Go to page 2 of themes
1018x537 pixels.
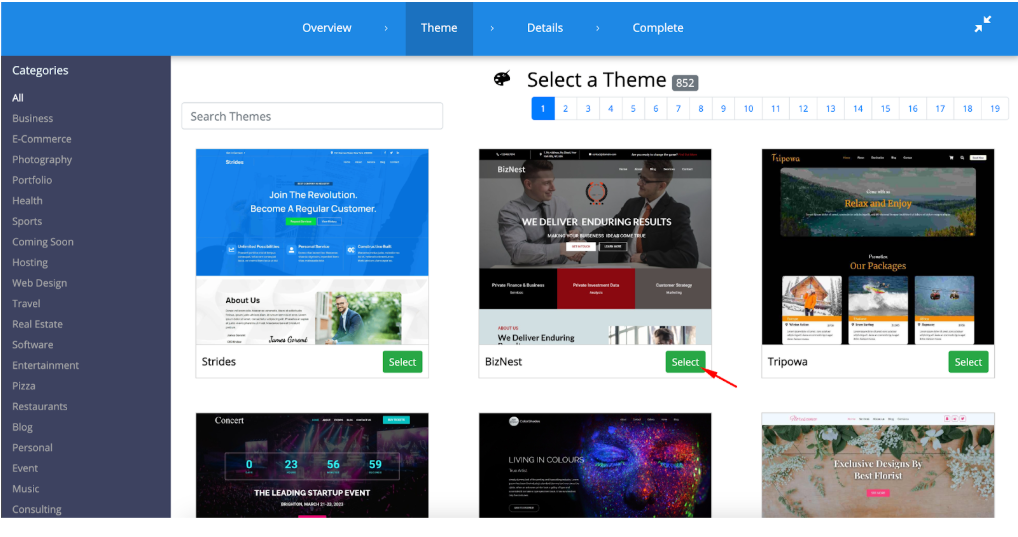coord(565,109)
